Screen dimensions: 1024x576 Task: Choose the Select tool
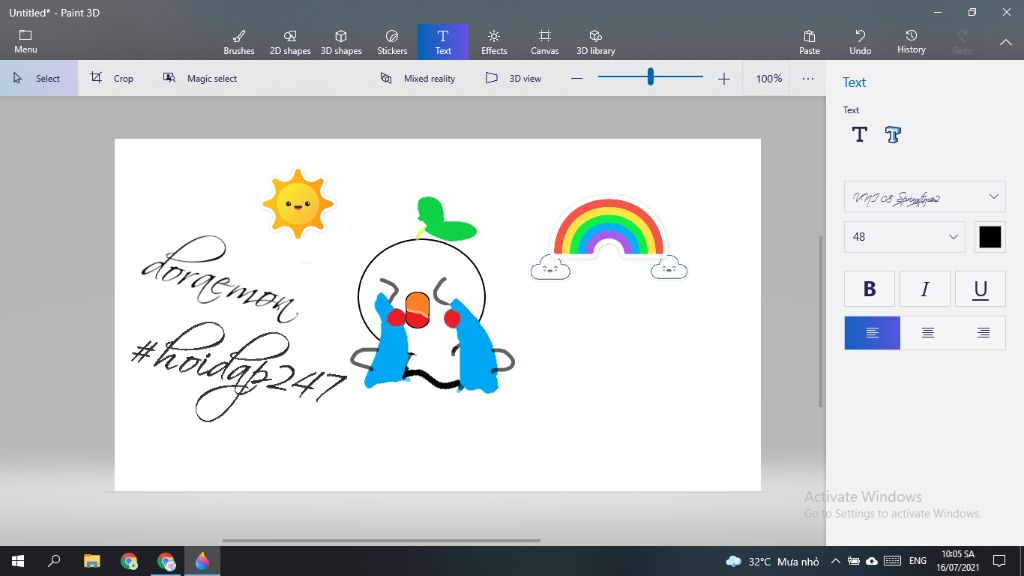tap(39, 78)
